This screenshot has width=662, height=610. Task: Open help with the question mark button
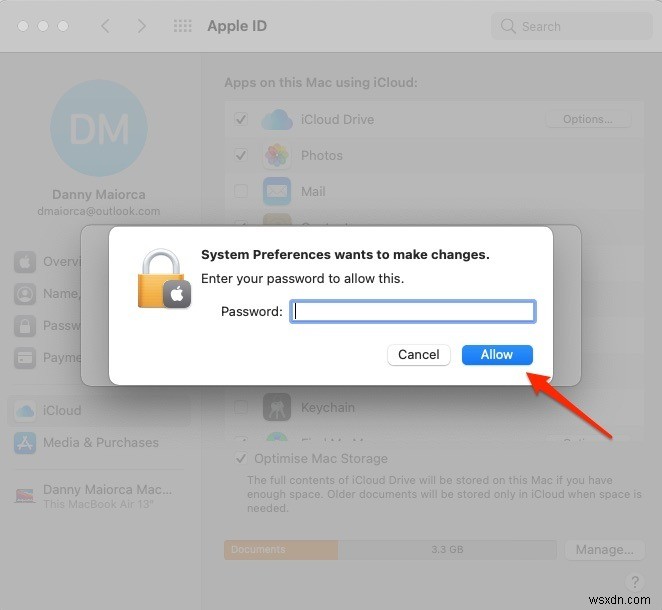(x=635, y=582)
